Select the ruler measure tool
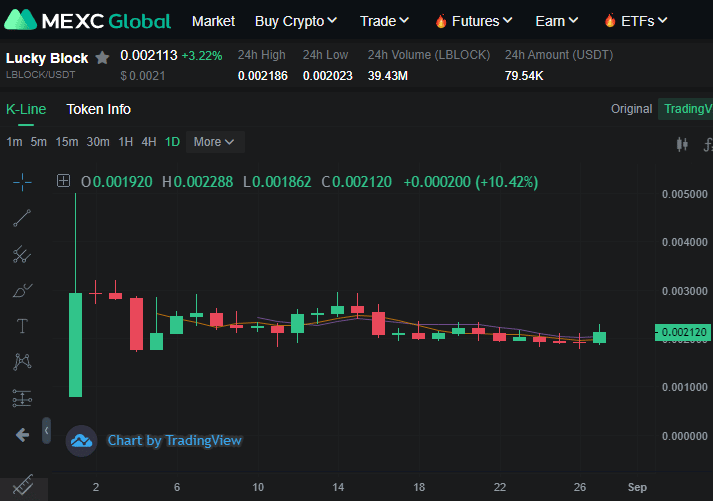This screenshot has height=501, width=713. pos(23,486)
